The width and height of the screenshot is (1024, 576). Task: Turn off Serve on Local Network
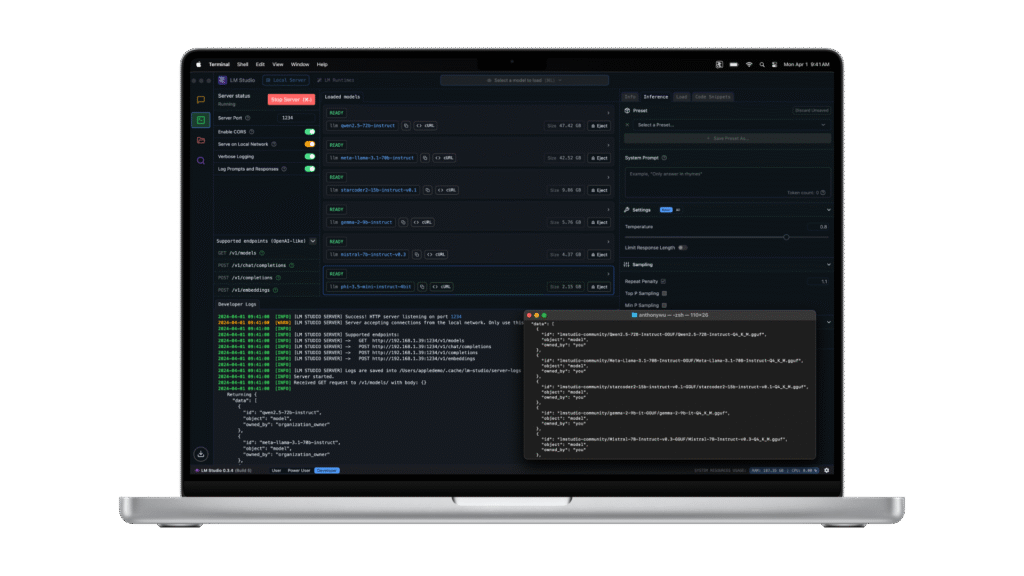pyautogui.click(x=310, y=144)
